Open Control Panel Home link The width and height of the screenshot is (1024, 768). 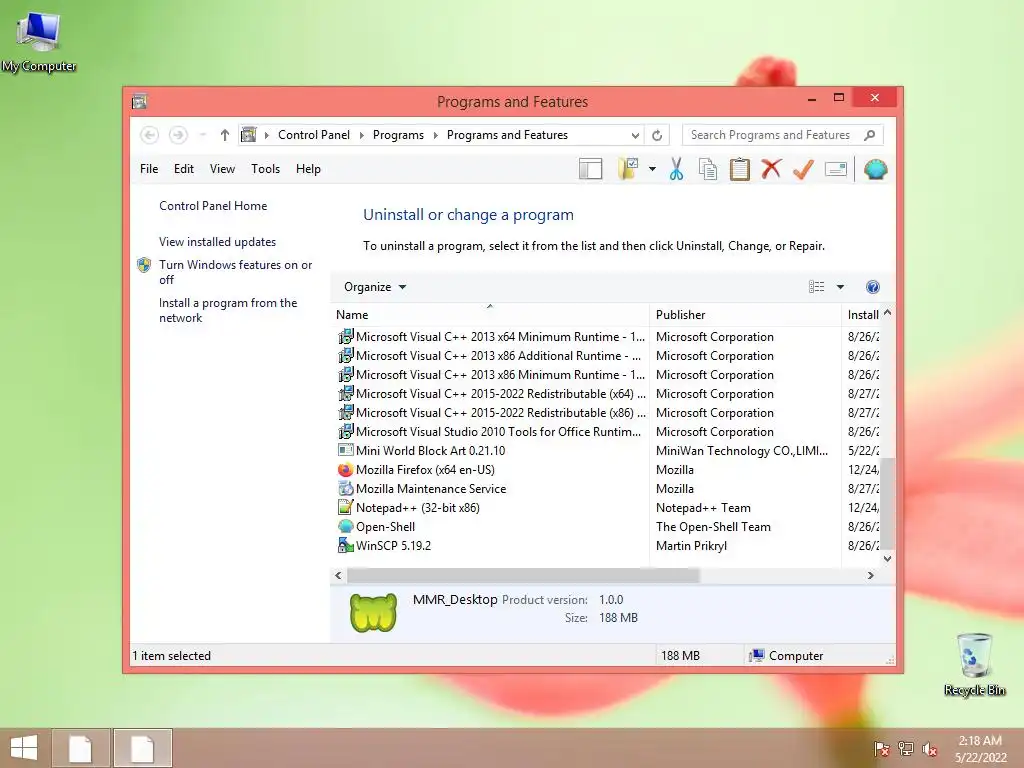pos(213,206)
